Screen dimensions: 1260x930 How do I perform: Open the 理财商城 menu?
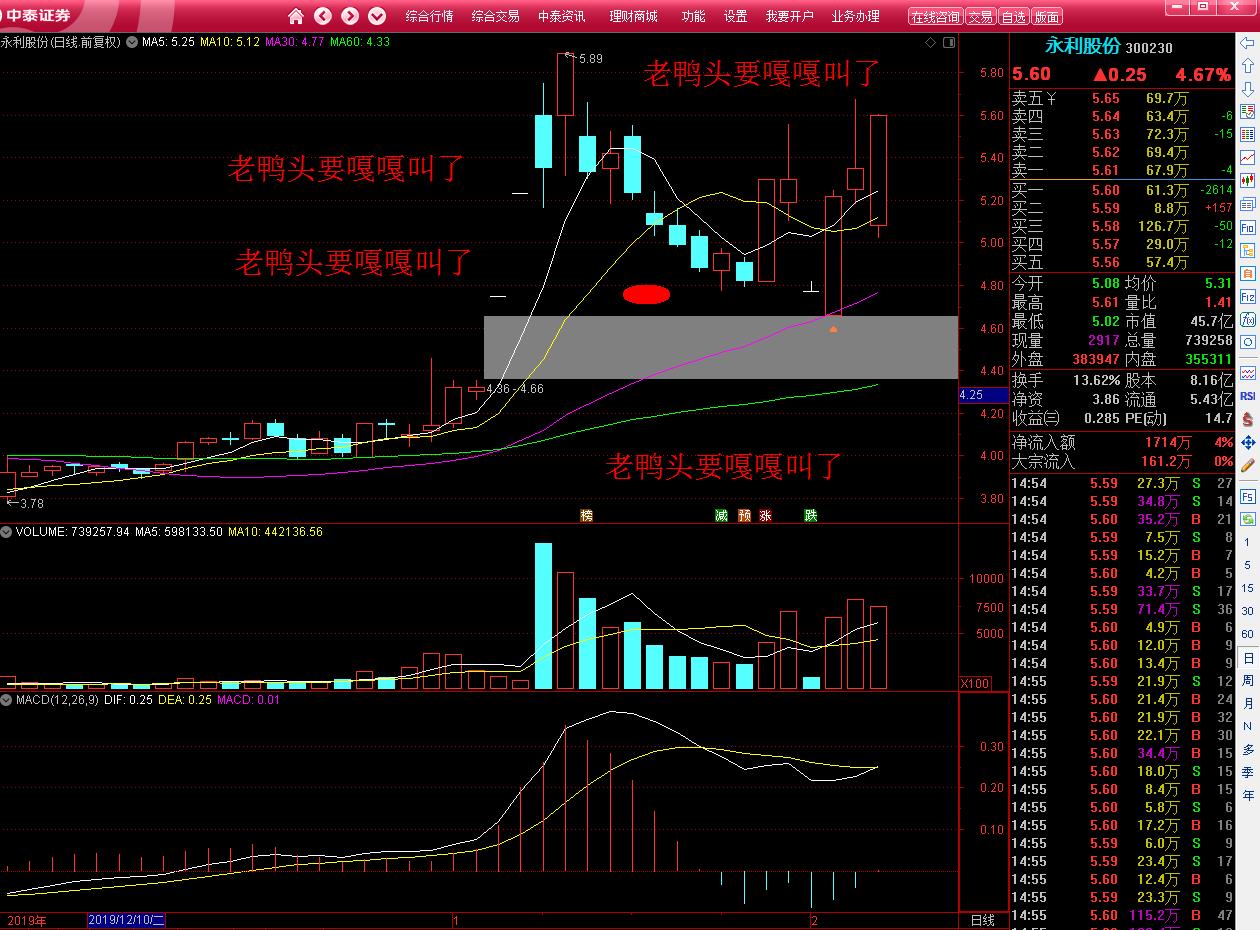click(633, 16)
